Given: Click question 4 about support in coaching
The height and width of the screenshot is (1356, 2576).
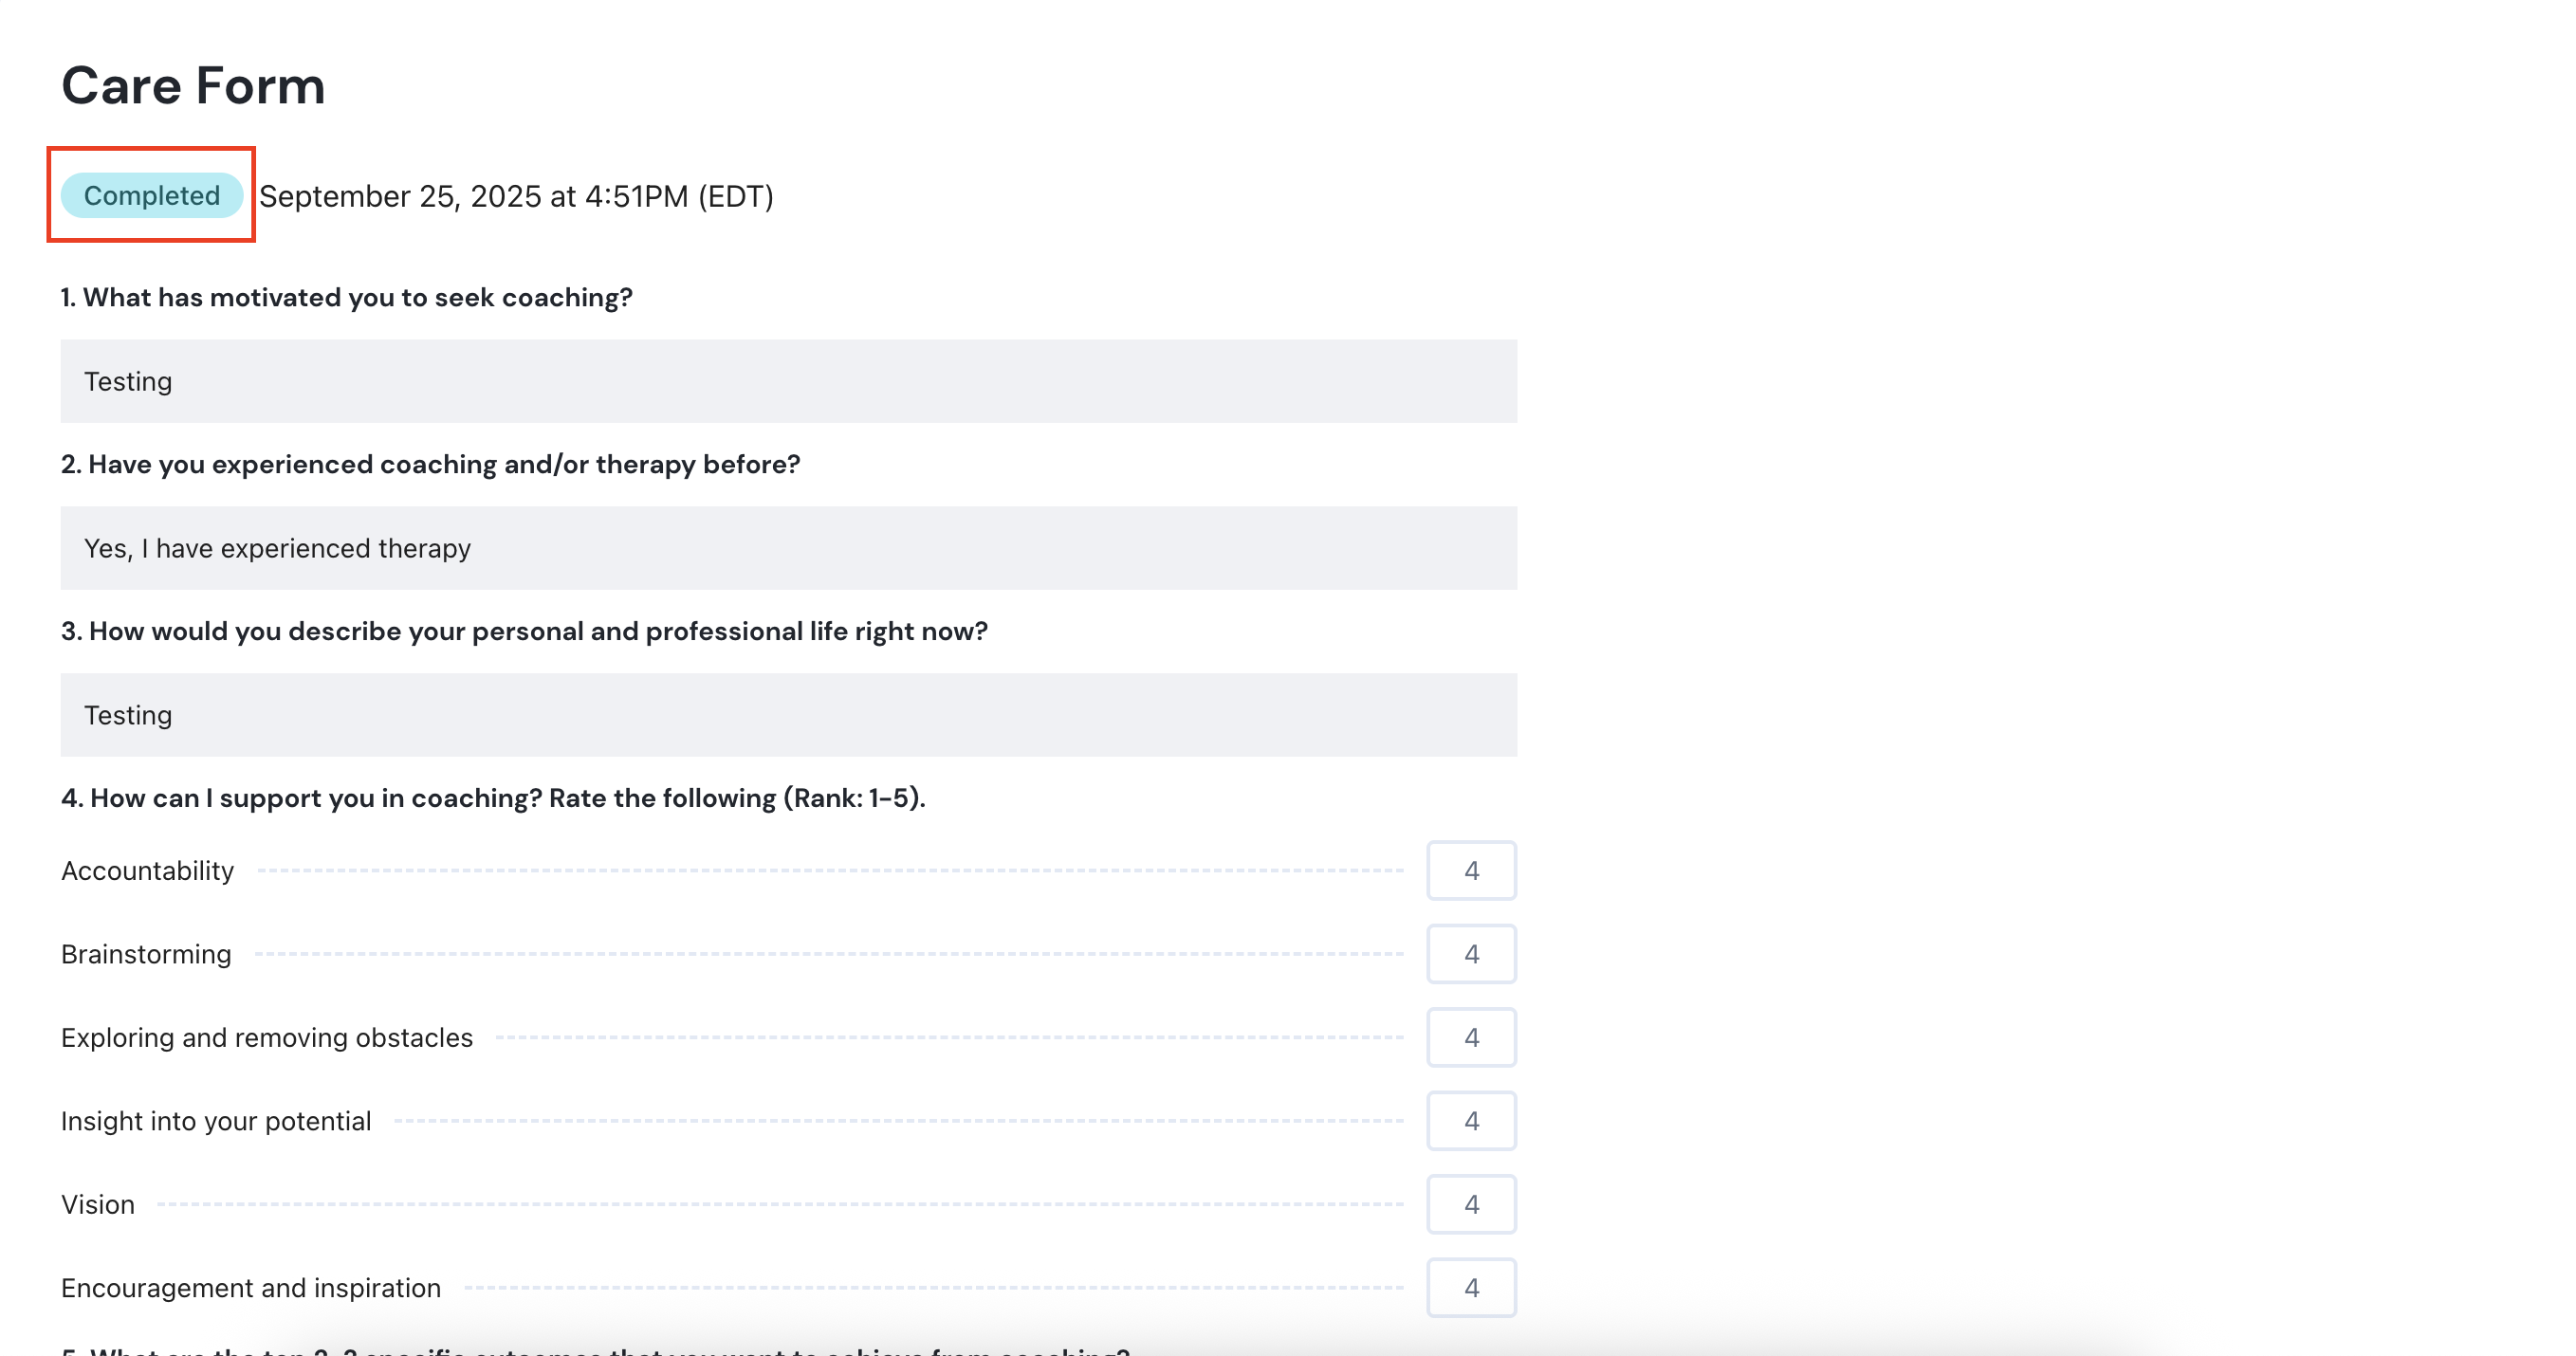Looking at the screenshot, I should tap(493, 798).
